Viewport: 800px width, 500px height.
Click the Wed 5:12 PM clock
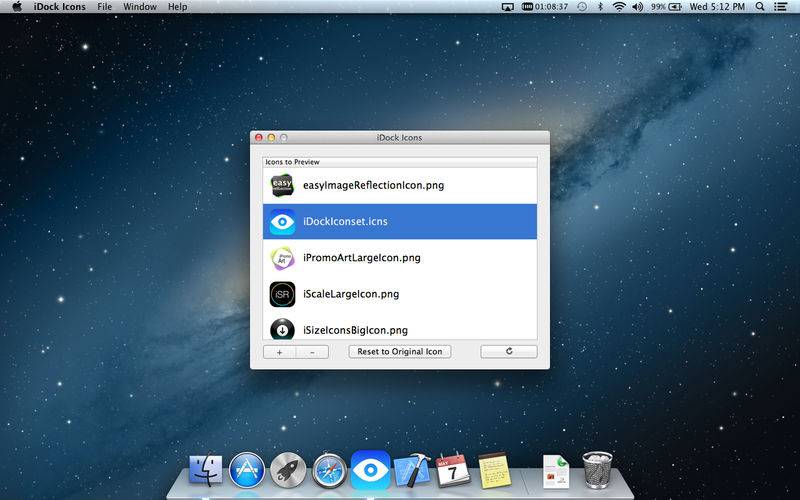pyautogui.click(x=717, y=7)
